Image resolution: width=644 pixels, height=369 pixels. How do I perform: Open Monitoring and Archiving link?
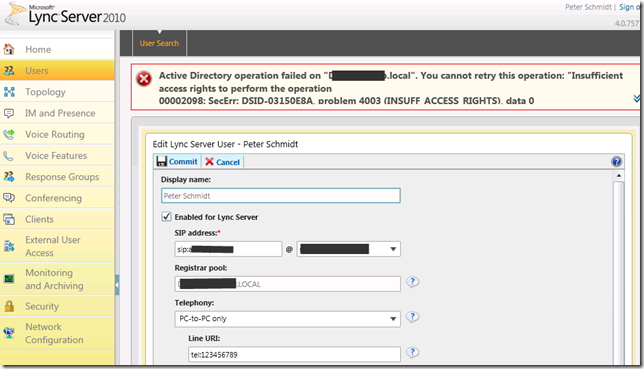tap(54, 279)
